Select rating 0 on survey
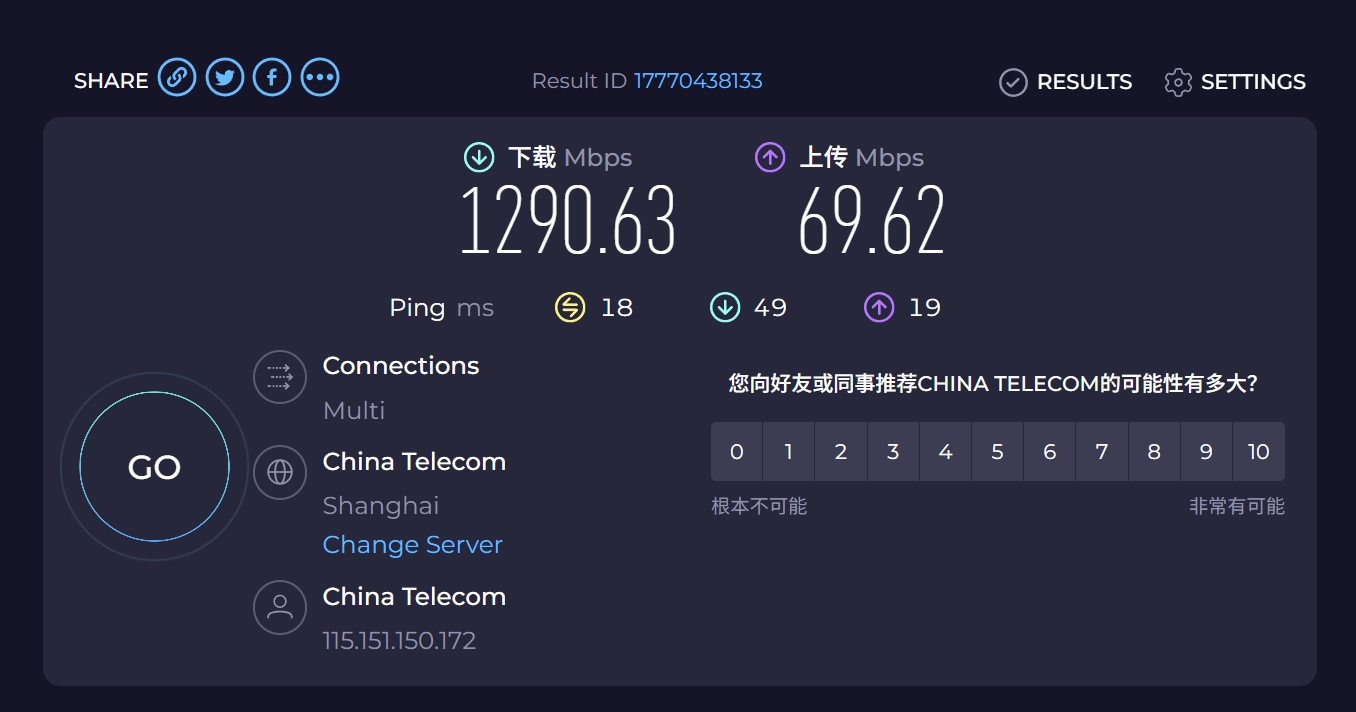The image size is (1356, 712). click(x=737, y=452)
